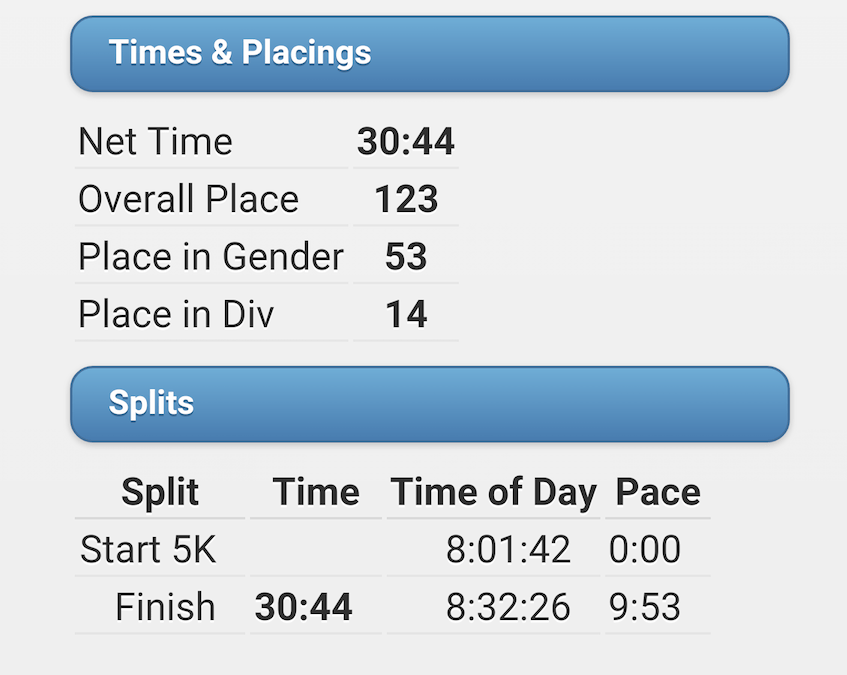Click the Place in Gender label
847x675 pixels.
click(x=210, y=257)
